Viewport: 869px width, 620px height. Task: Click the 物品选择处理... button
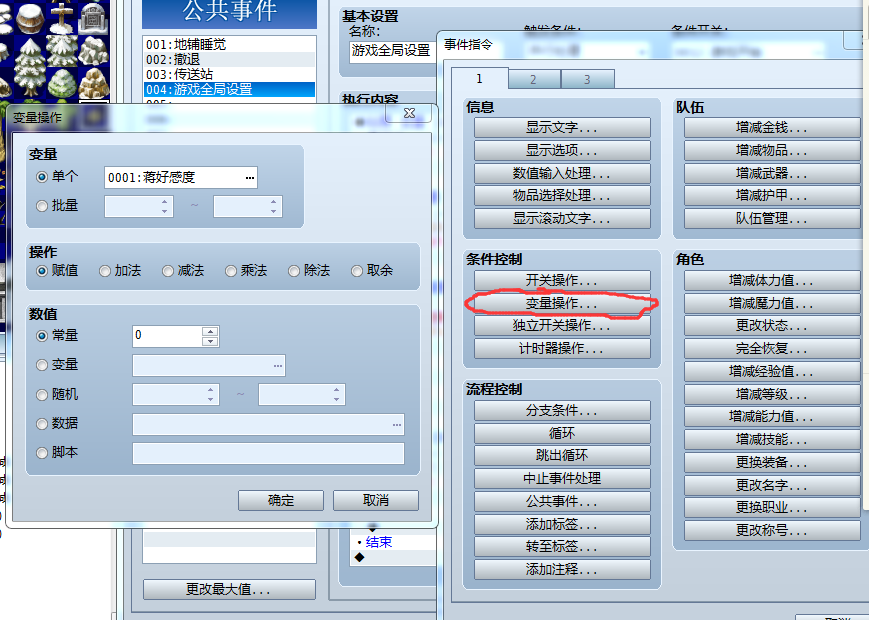pos(562,196)
